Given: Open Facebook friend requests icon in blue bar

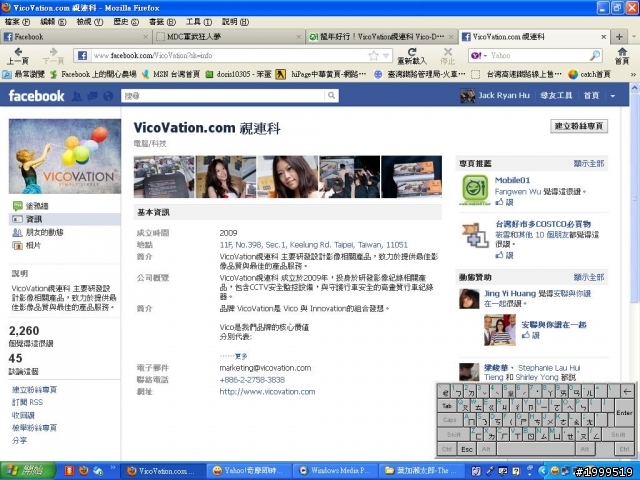Looking at the screenshot, I should pyautogui.click(x=76, y=96).
